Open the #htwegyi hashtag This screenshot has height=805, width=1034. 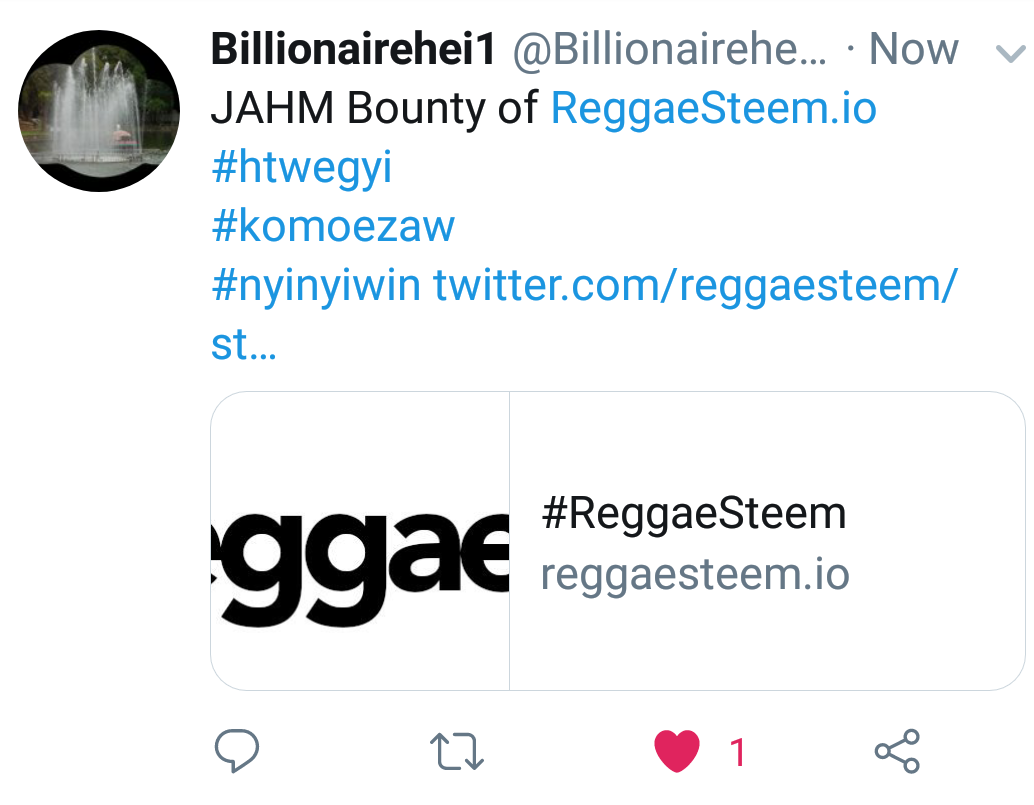click(x=302, y=168)
